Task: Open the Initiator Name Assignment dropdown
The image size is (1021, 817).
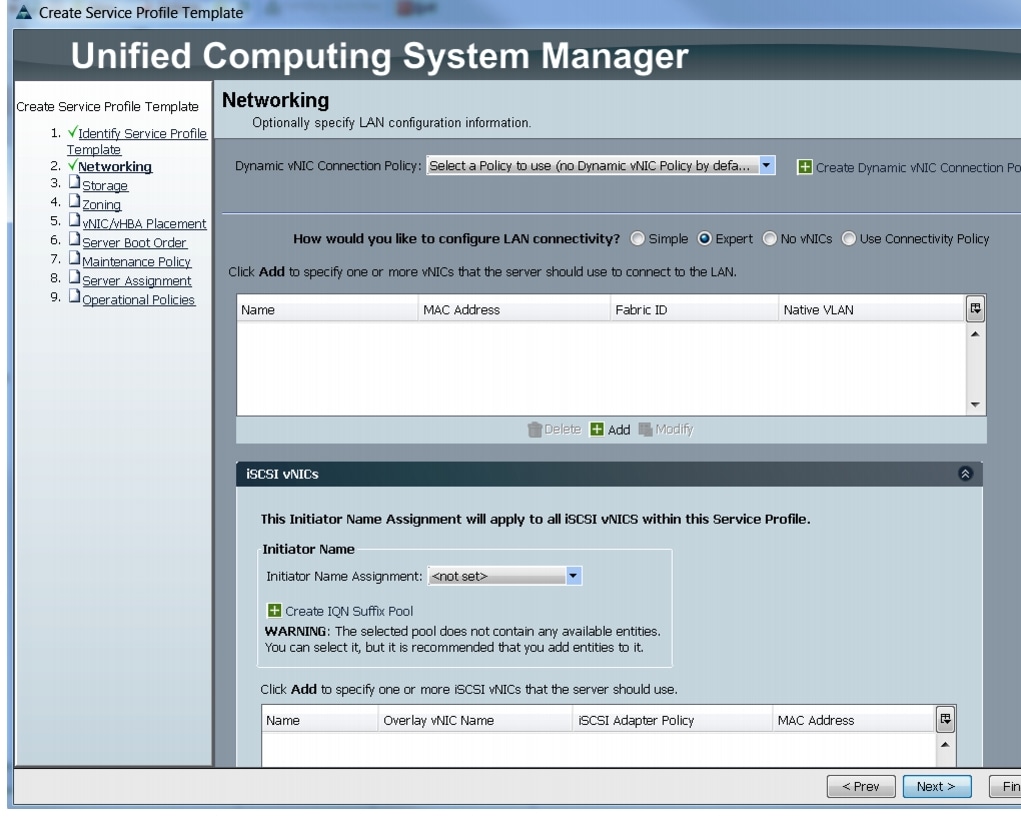Action: tap(504, 576)
